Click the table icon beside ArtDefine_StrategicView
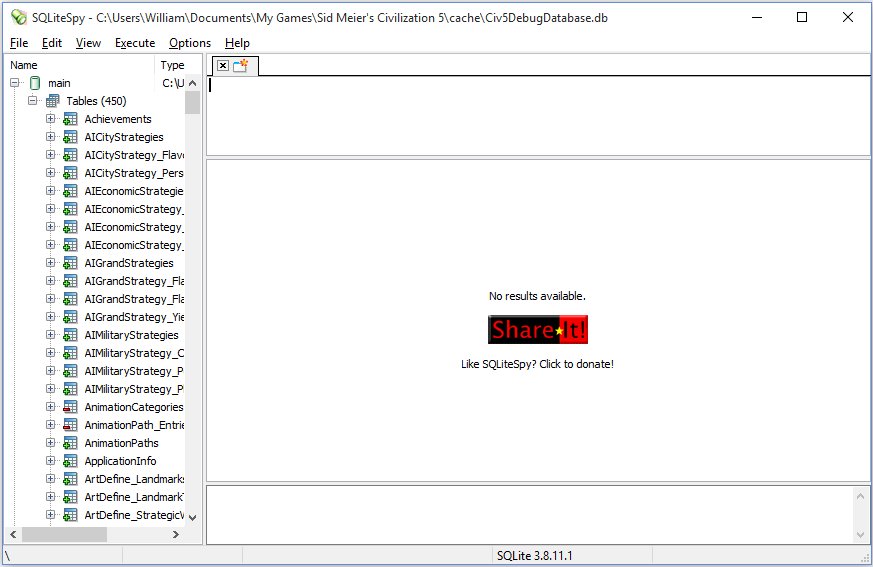Viewport: 873px width, 567px height. pyautogui.click(x=70, y=515)
